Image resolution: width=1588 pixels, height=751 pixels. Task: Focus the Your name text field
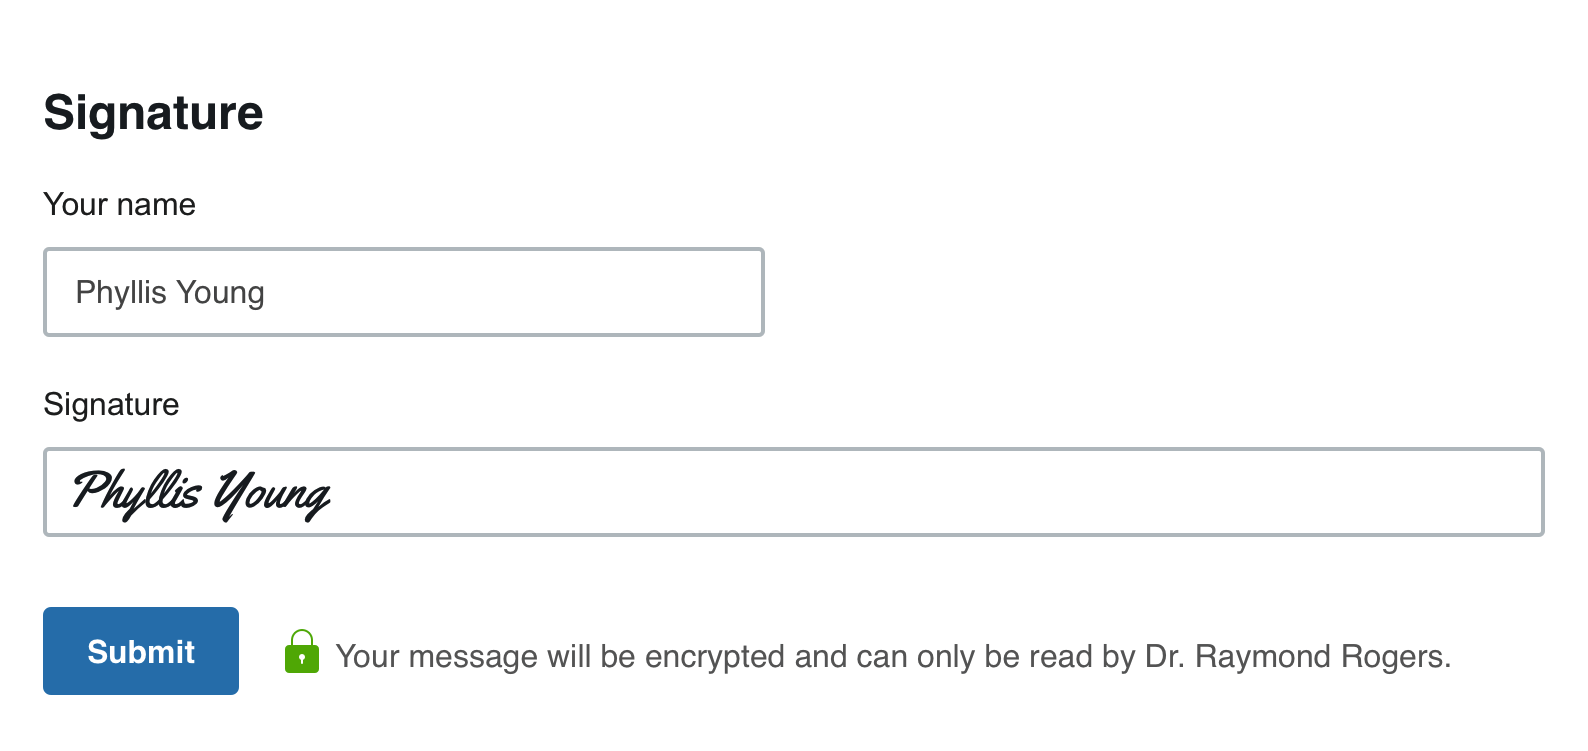pos(404,292)
